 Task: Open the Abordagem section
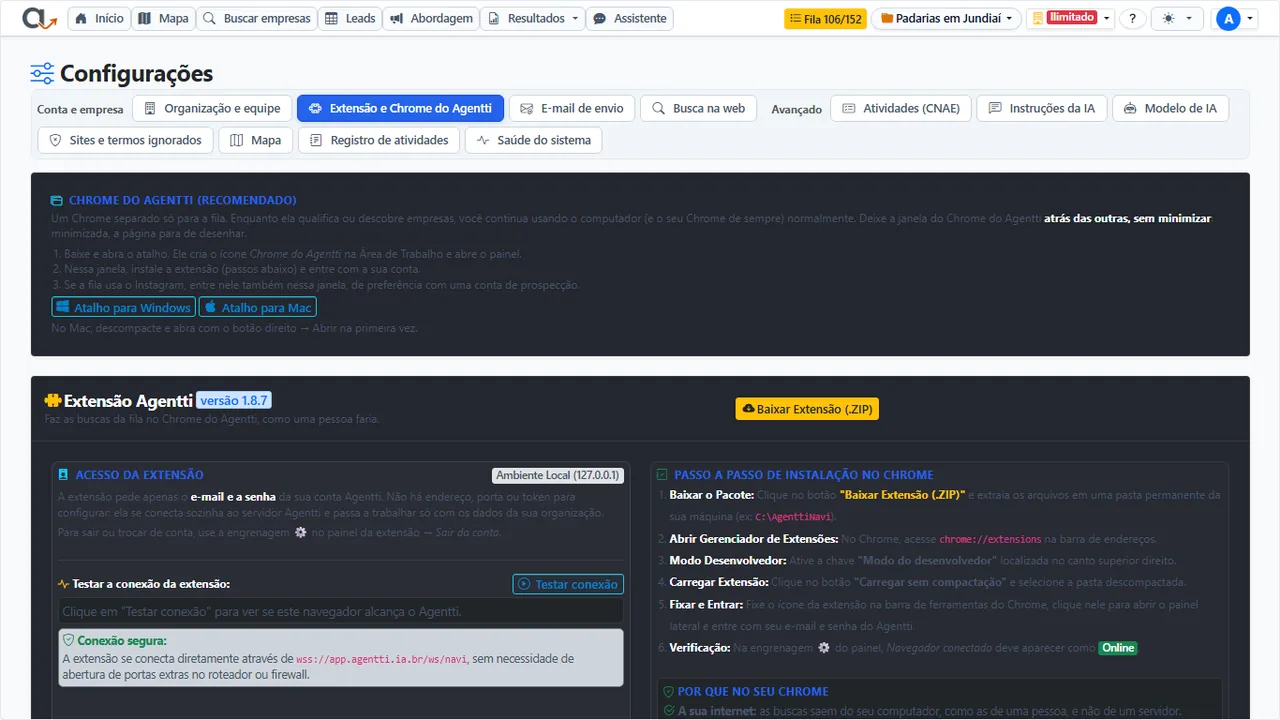click(x=431, y=19)
